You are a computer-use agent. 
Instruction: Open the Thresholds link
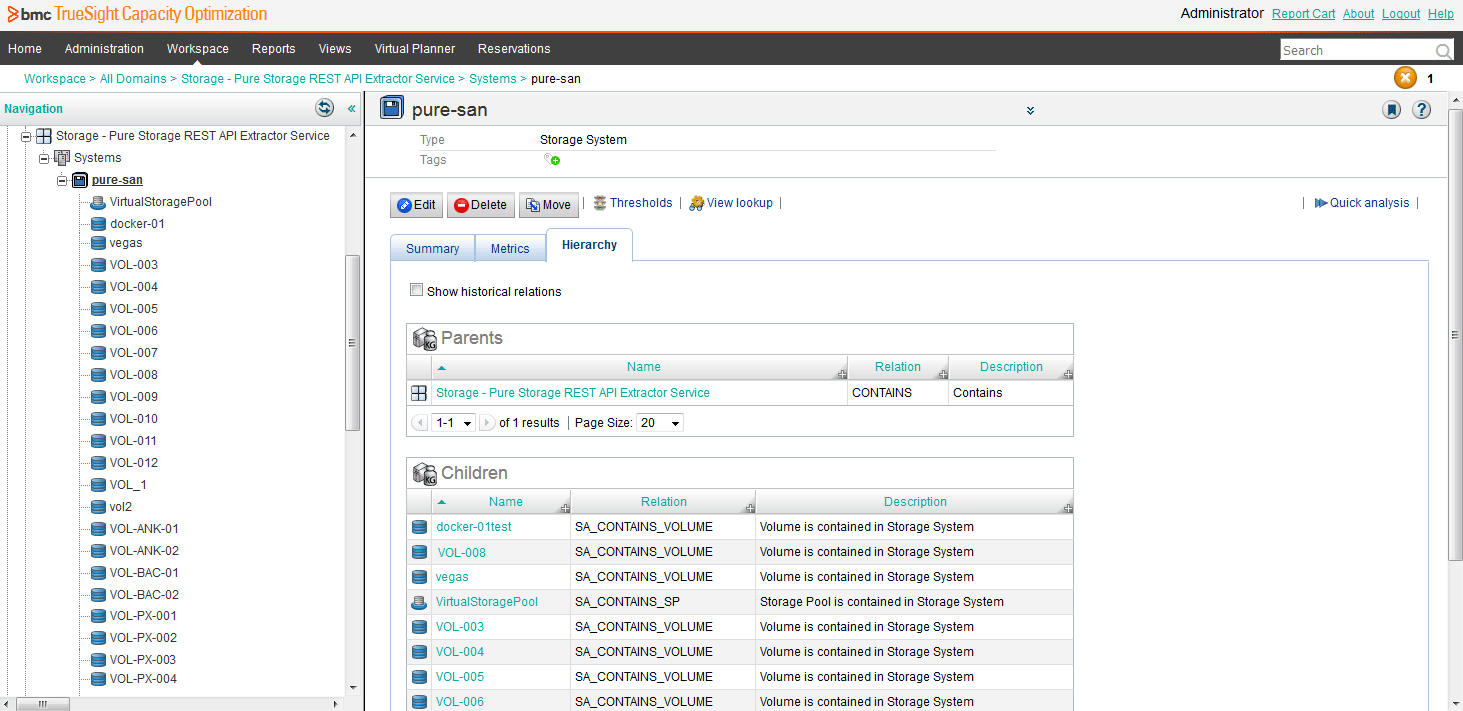coord(633,203)
